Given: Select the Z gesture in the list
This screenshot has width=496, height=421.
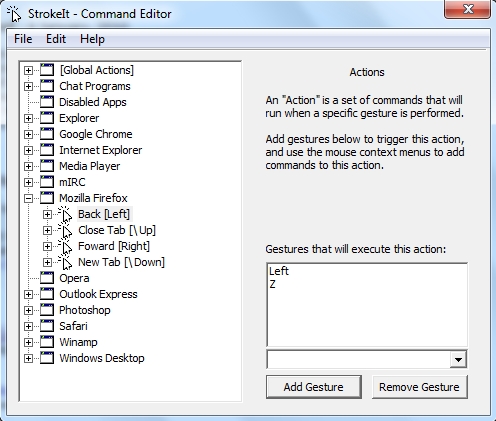Looking at the screenshot, I should (x=273, y=284).
